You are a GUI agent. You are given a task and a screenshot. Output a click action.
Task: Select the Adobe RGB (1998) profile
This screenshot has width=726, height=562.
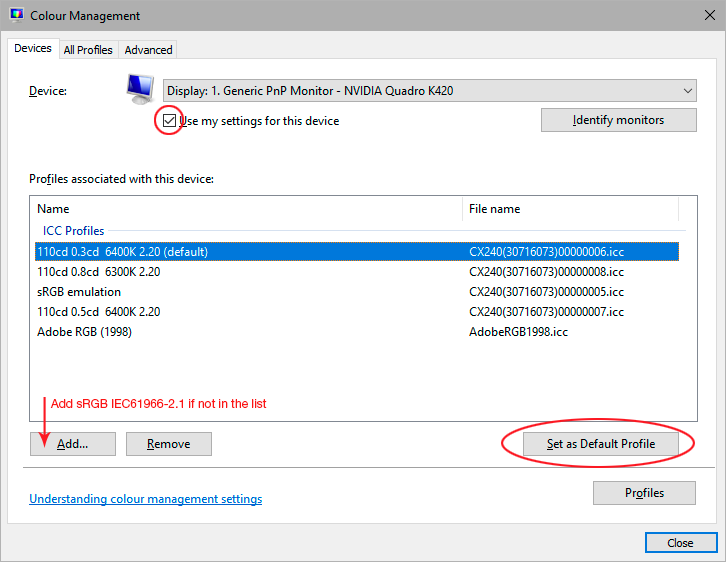84,332
